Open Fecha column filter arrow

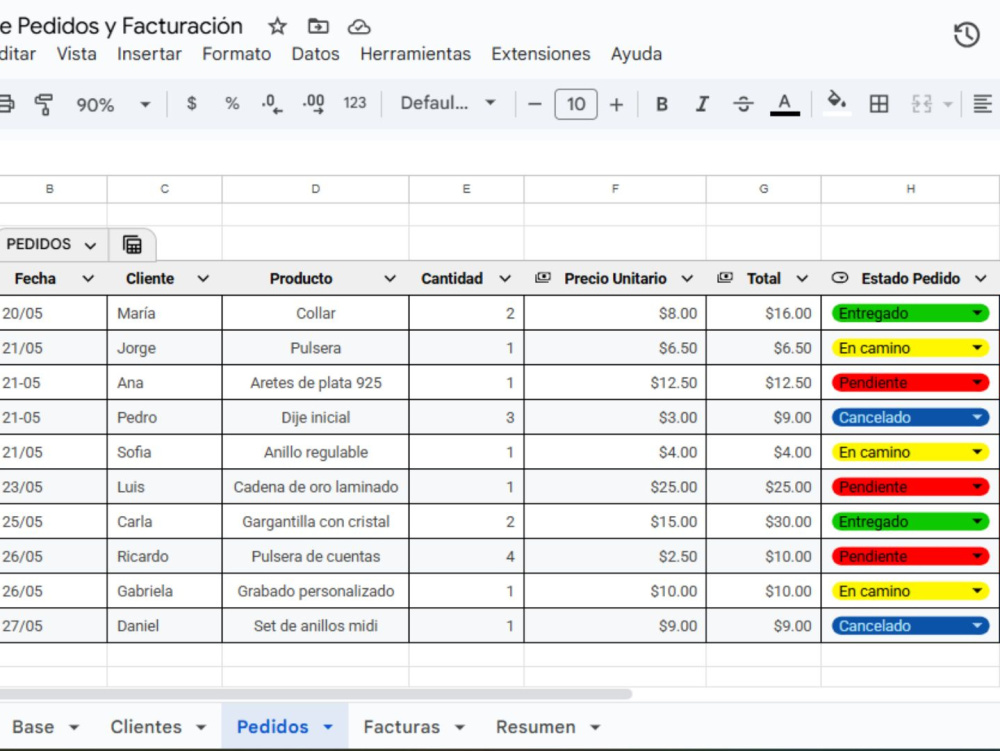(88, 279)
